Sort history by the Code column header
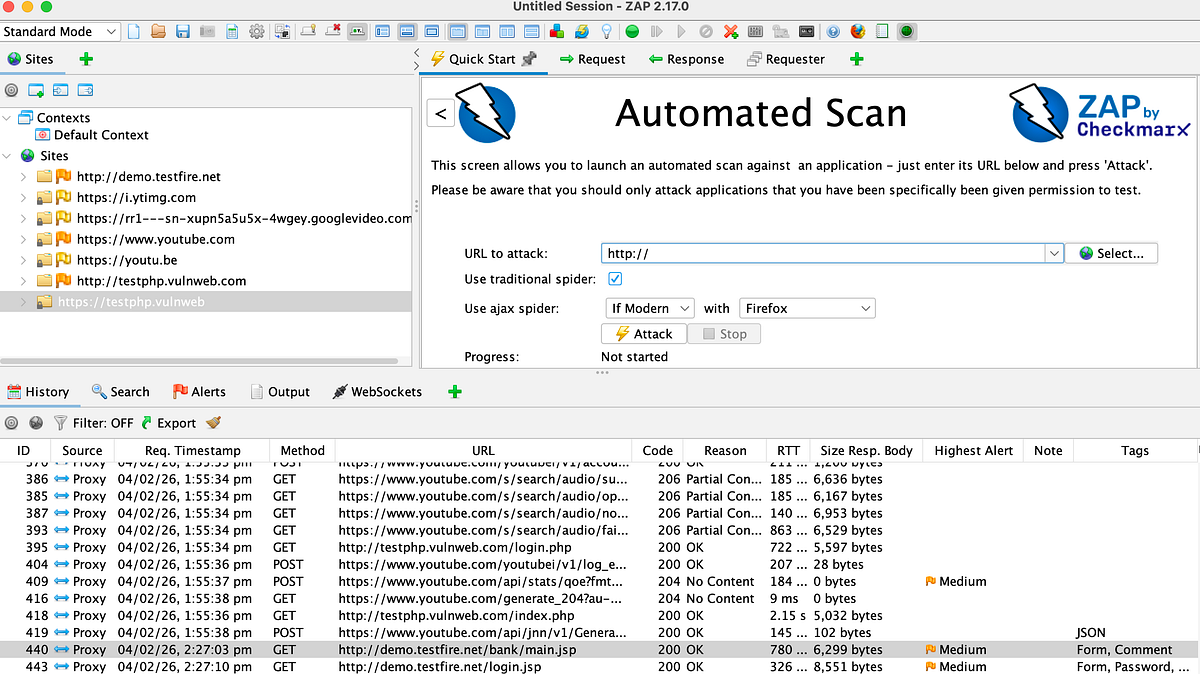Screen dimensions: 1200x674 click(x=657, y=450)
